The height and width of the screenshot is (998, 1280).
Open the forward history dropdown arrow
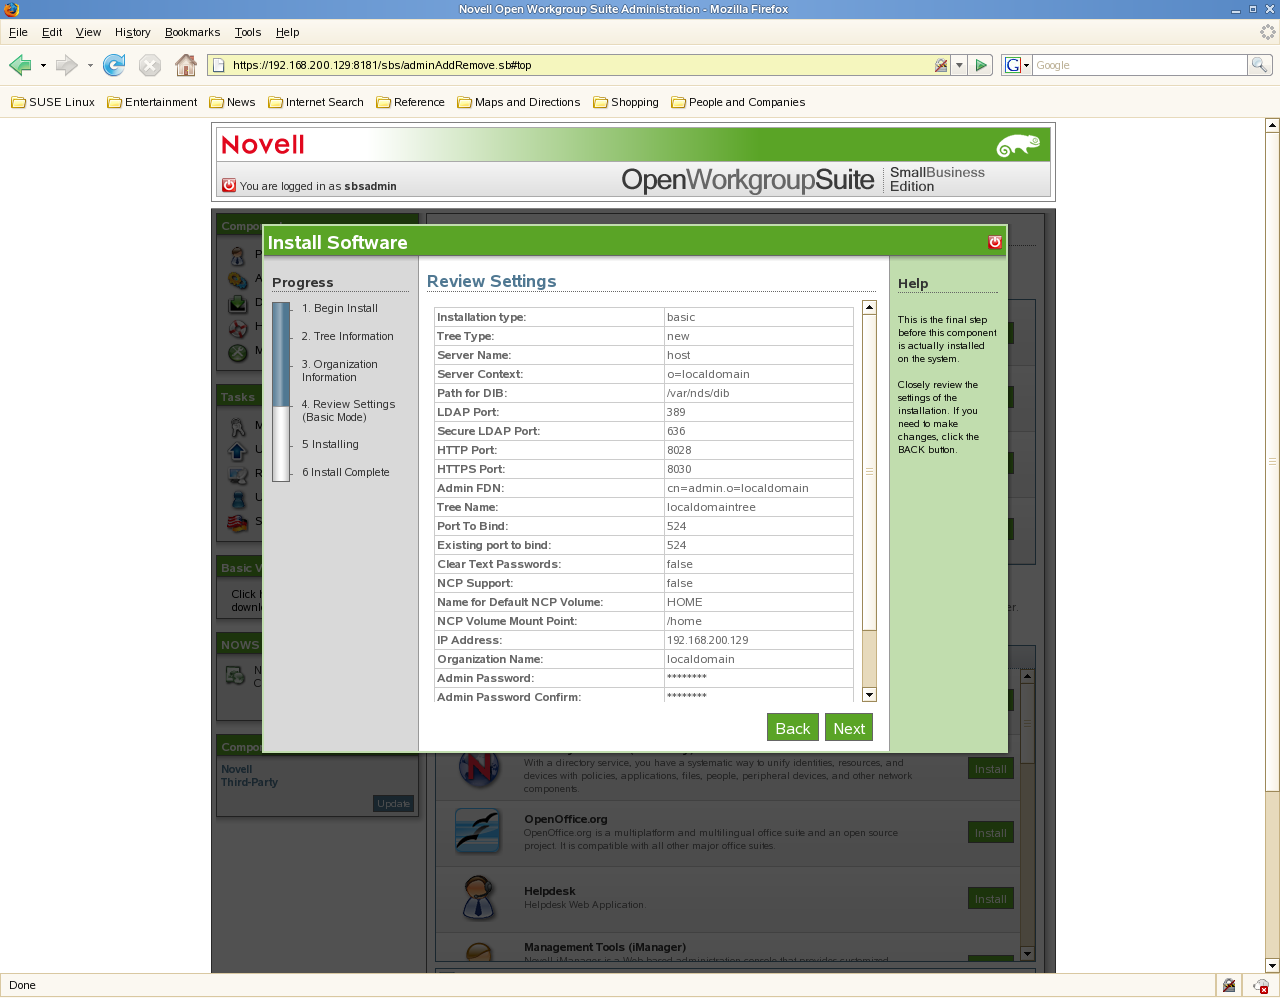click(90, 66)
